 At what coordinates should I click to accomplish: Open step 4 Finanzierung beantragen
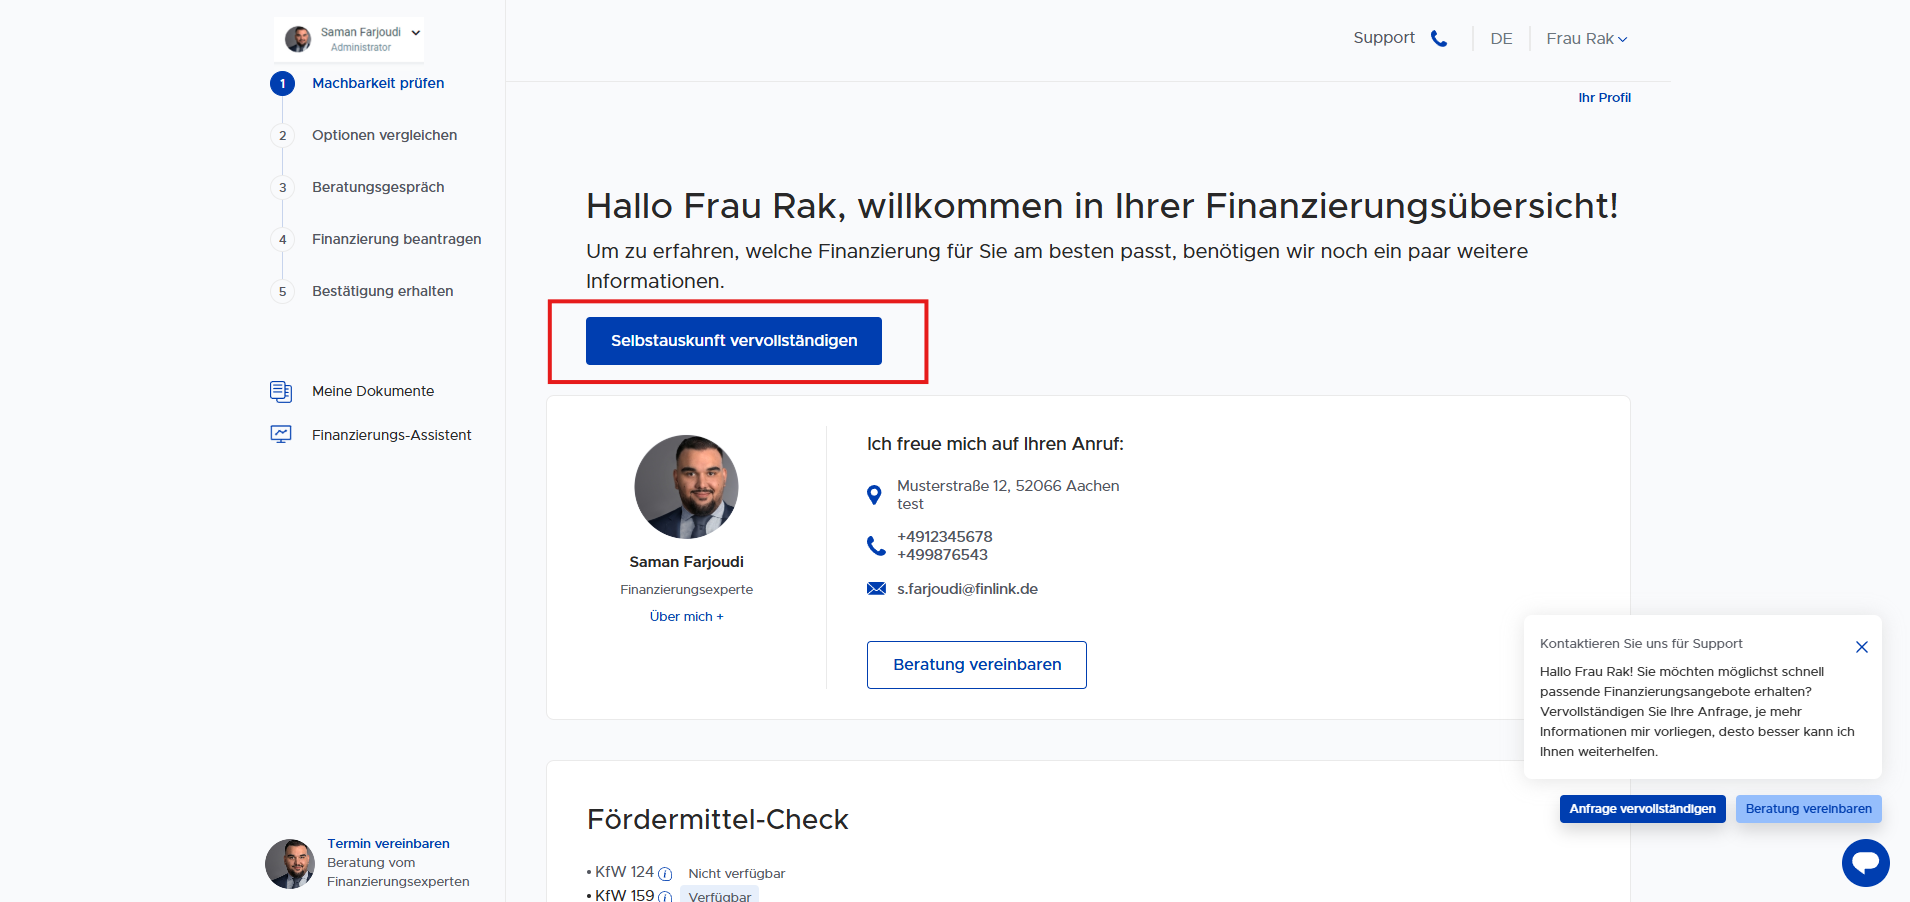click(x=396, y=239)
